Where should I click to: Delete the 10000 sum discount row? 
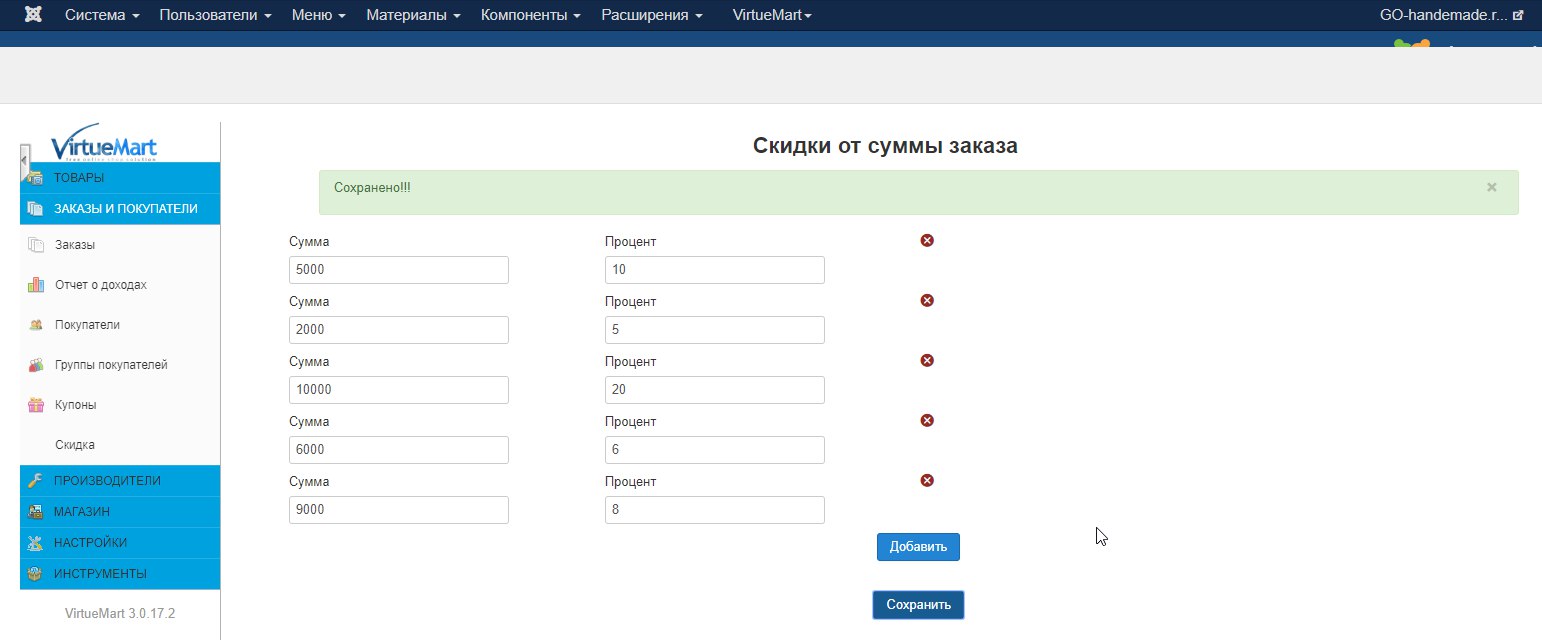click(x=927, y=360)
